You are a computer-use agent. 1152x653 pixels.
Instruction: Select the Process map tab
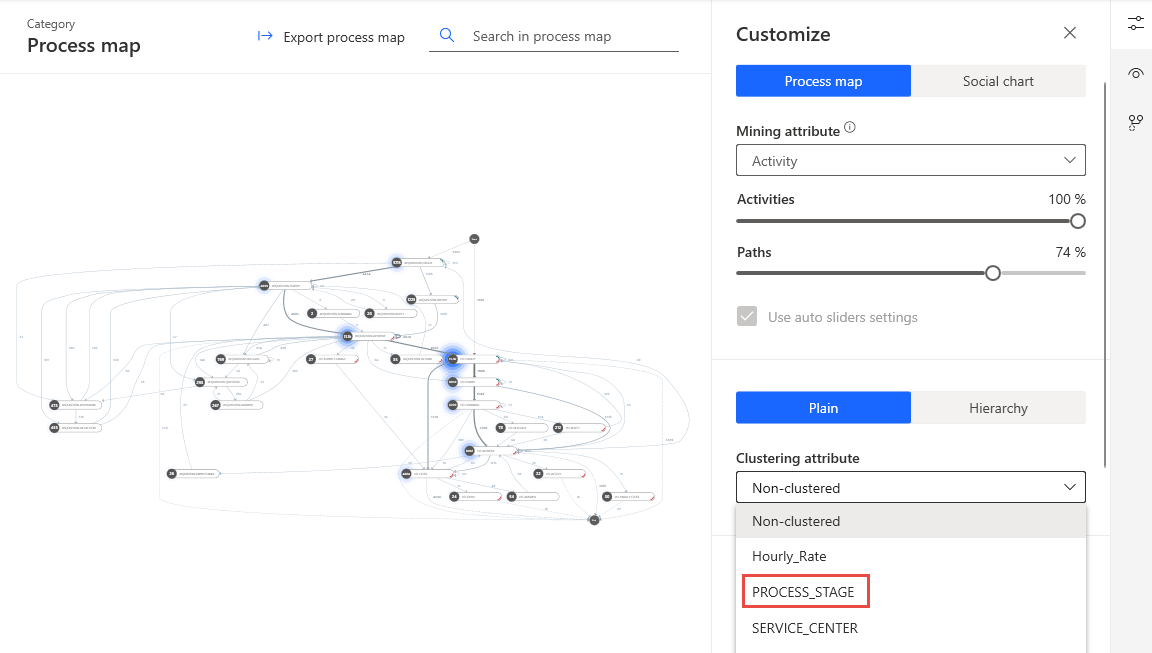point(823,81)
